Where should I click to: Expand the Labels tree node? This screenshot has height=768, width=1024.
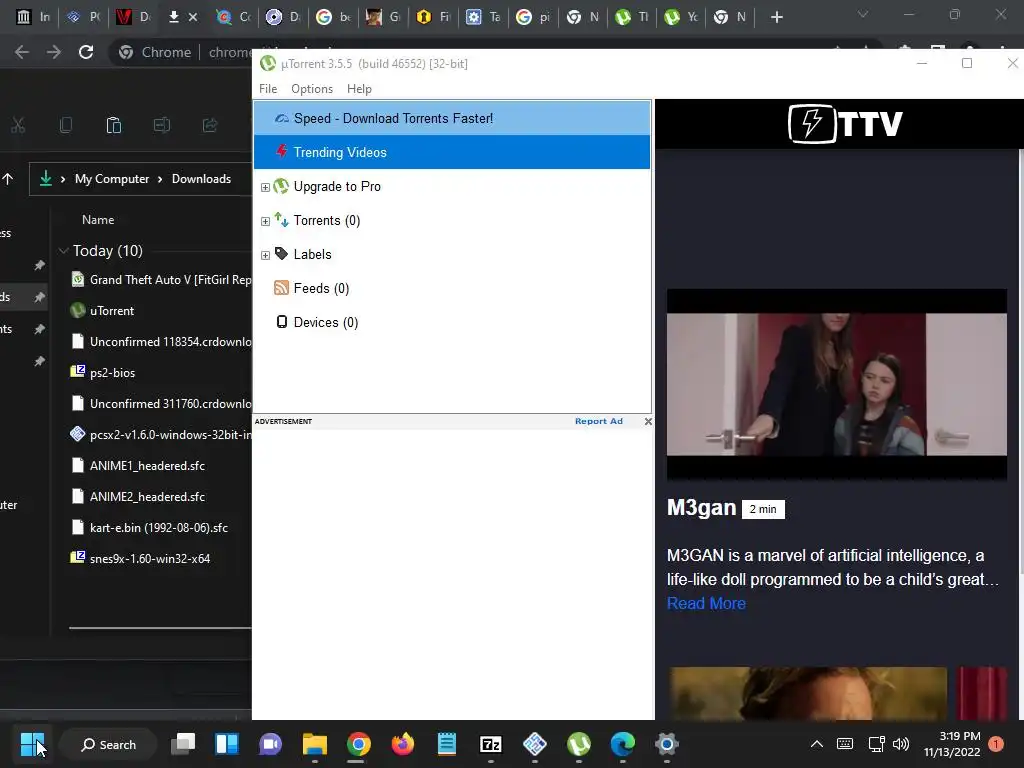[x=265, y=255]
